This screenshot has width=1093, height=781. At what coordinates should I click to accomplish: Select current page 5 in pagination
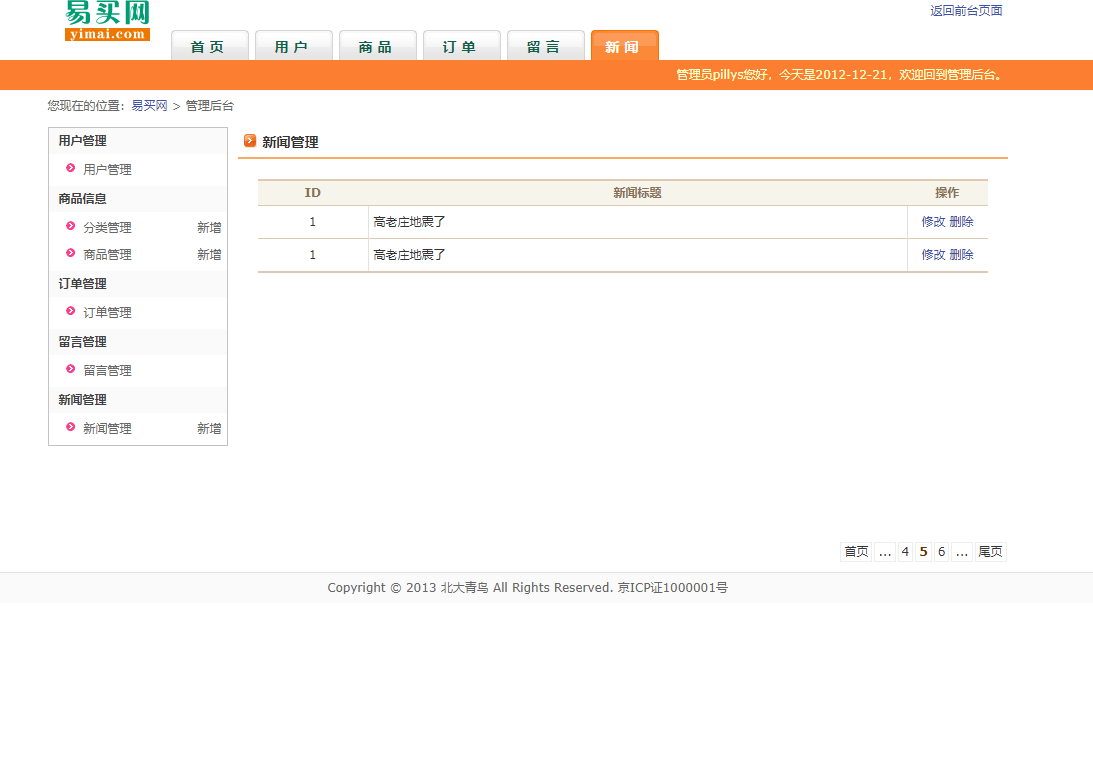click(x=924, y=552)
